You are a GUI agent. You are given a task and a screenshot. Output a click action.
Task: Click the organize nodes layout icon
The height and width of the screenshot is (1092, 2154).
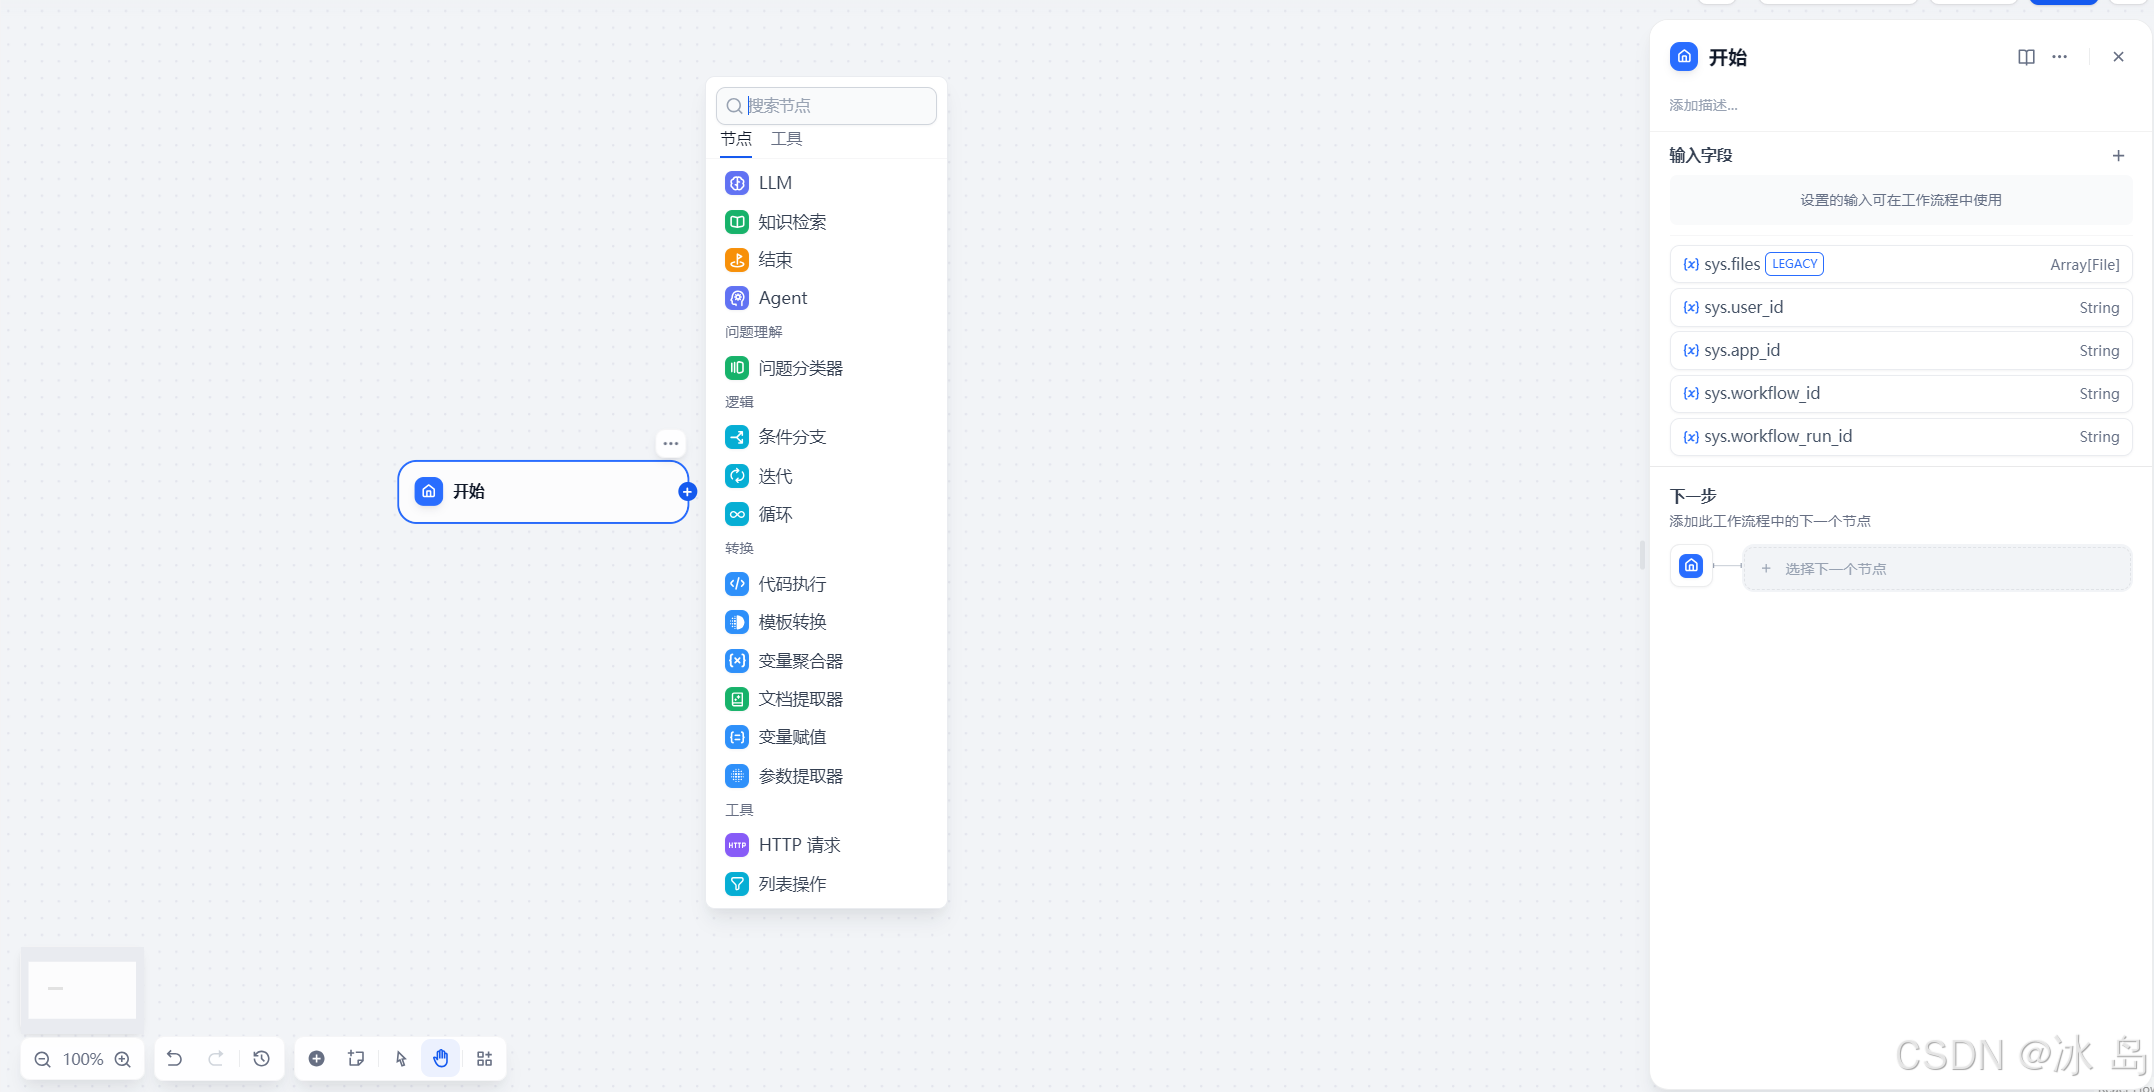pos(485,1059)
